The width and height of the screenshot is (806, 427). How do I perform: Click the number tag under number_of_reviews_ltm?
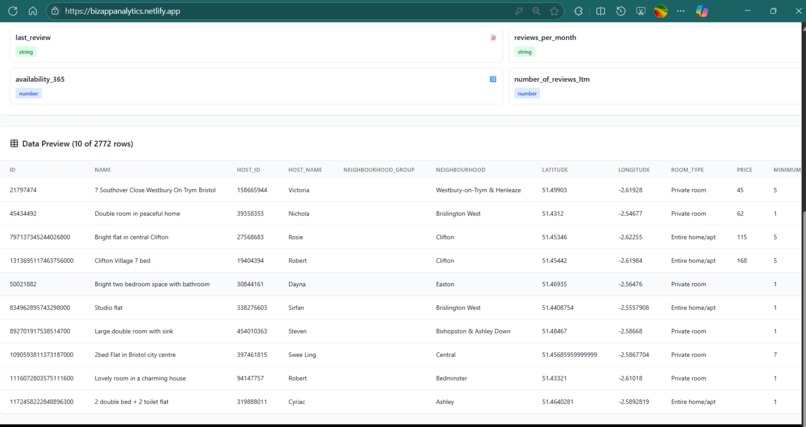pyautogui.click(x=527, y=94)
